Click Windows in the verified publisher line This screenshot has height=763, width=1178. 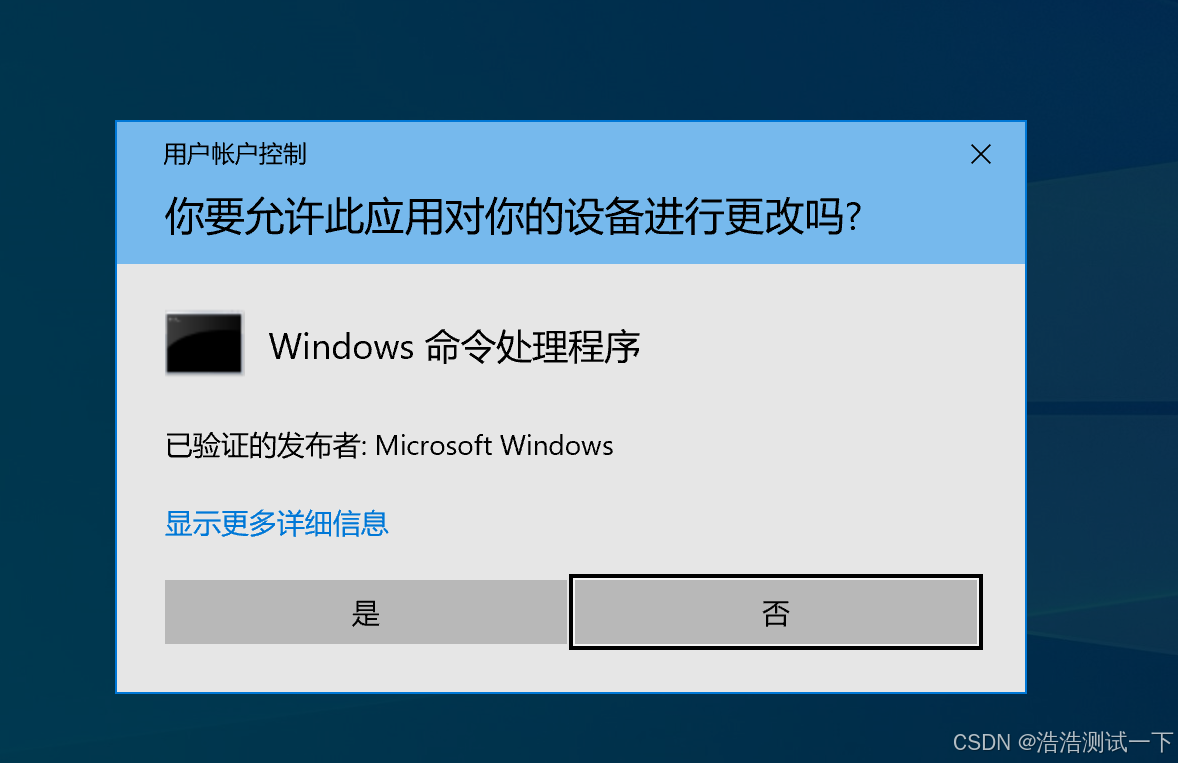557,445
